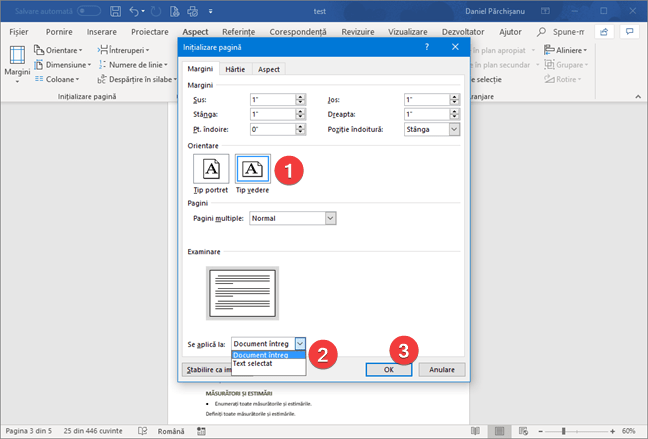Viewport: 648px width, 439px height.
Task: Open the Customize Quick Access Toolbar arrow
Action: pyautogui.click(x=210, y=12)
